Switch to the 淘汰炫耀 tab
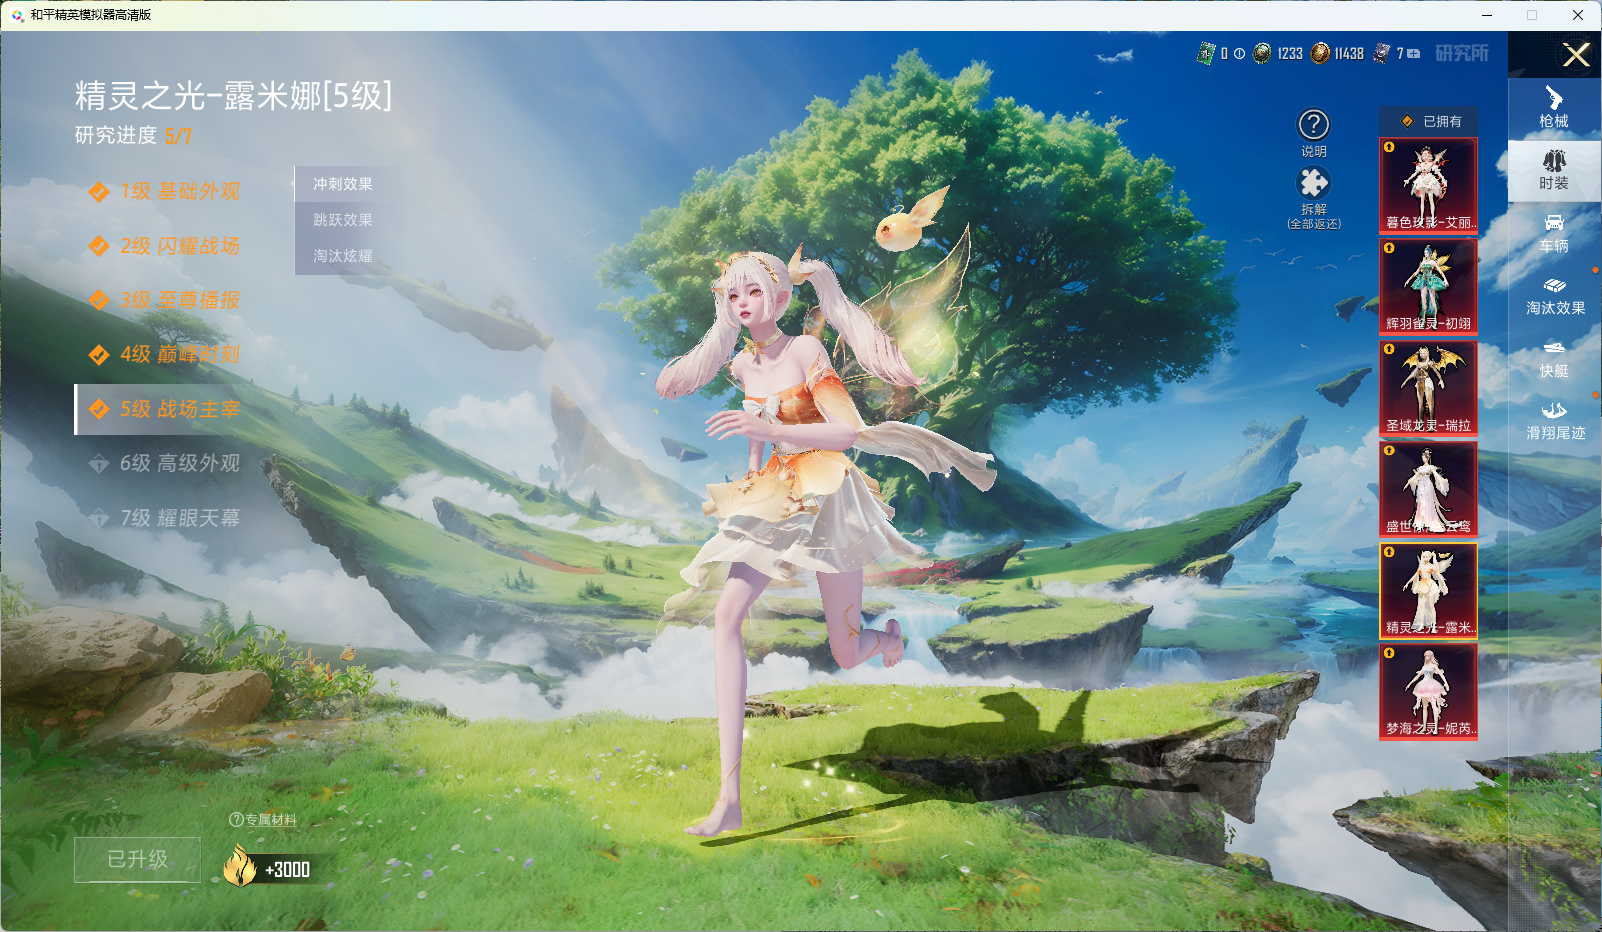 [343, 256]
